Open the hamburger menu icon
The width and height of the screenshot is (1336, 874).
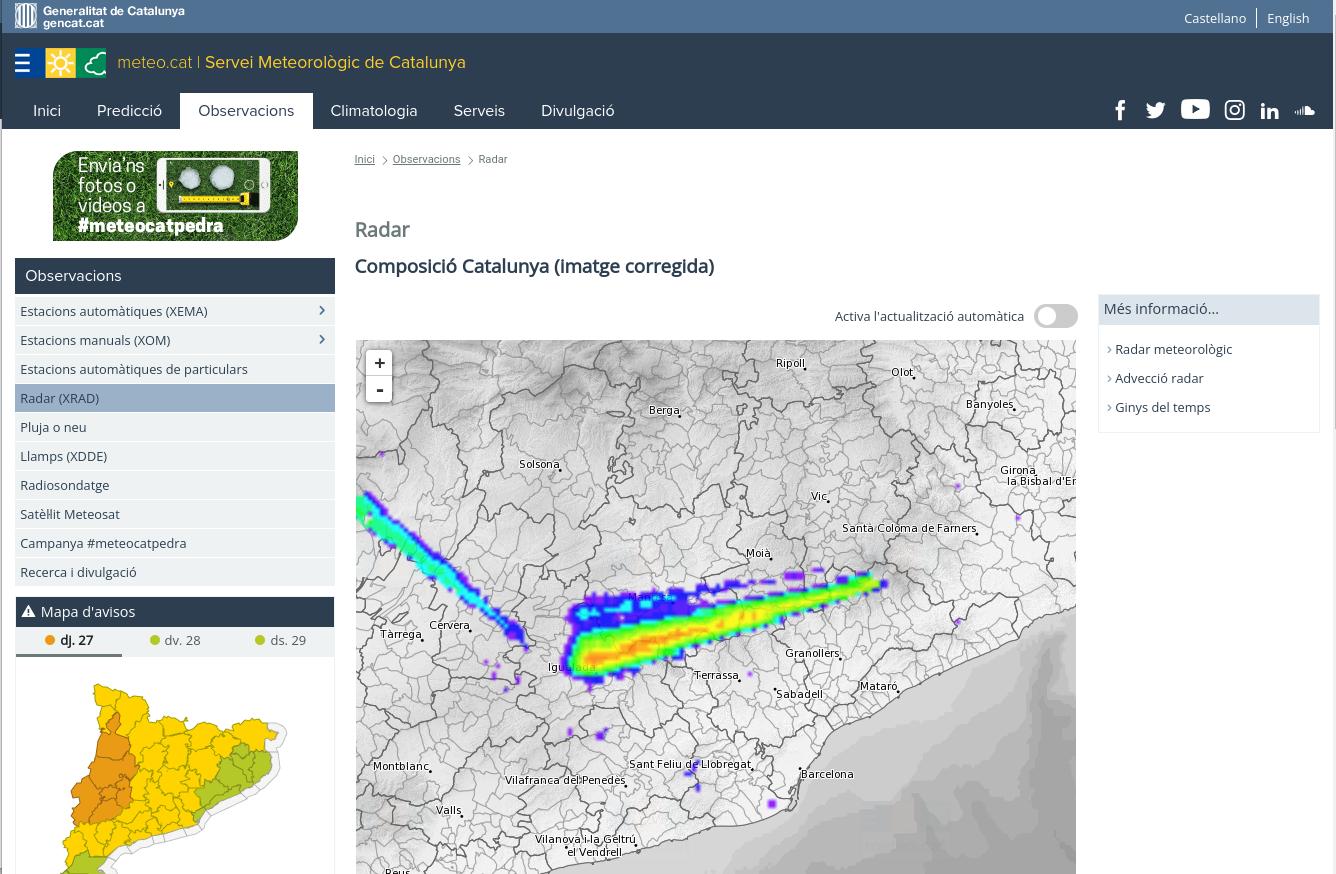click(x=23, y=63)
